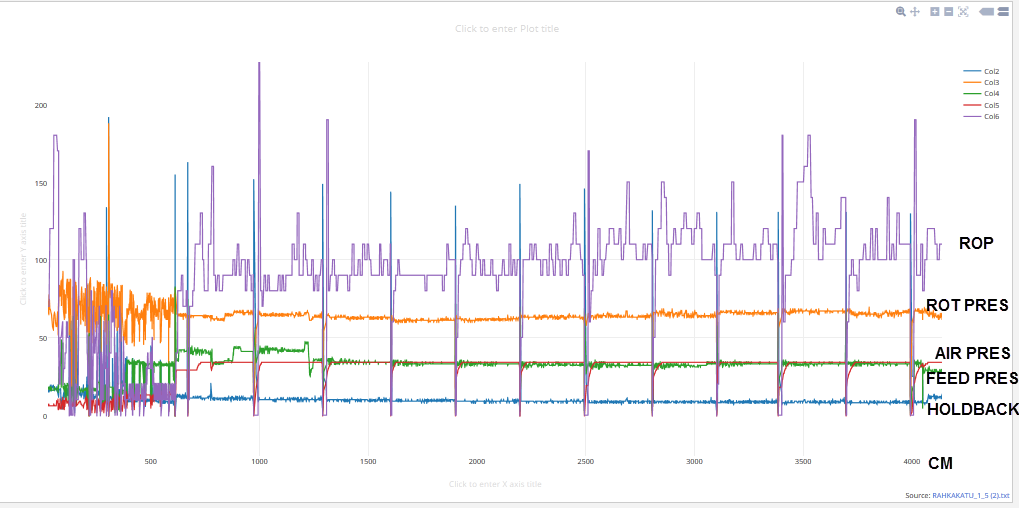Toggle Col2 trace in legend

990,72
